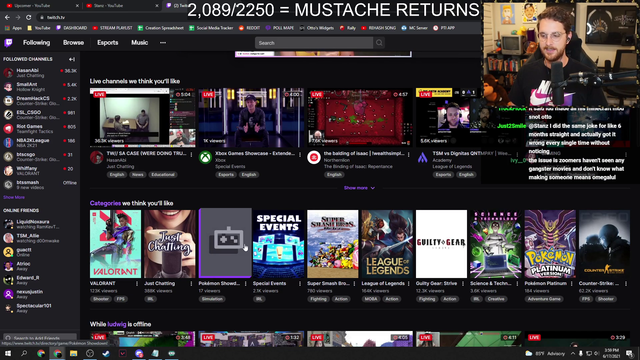Open ESL_CSGO followed channel

(40, 115)
